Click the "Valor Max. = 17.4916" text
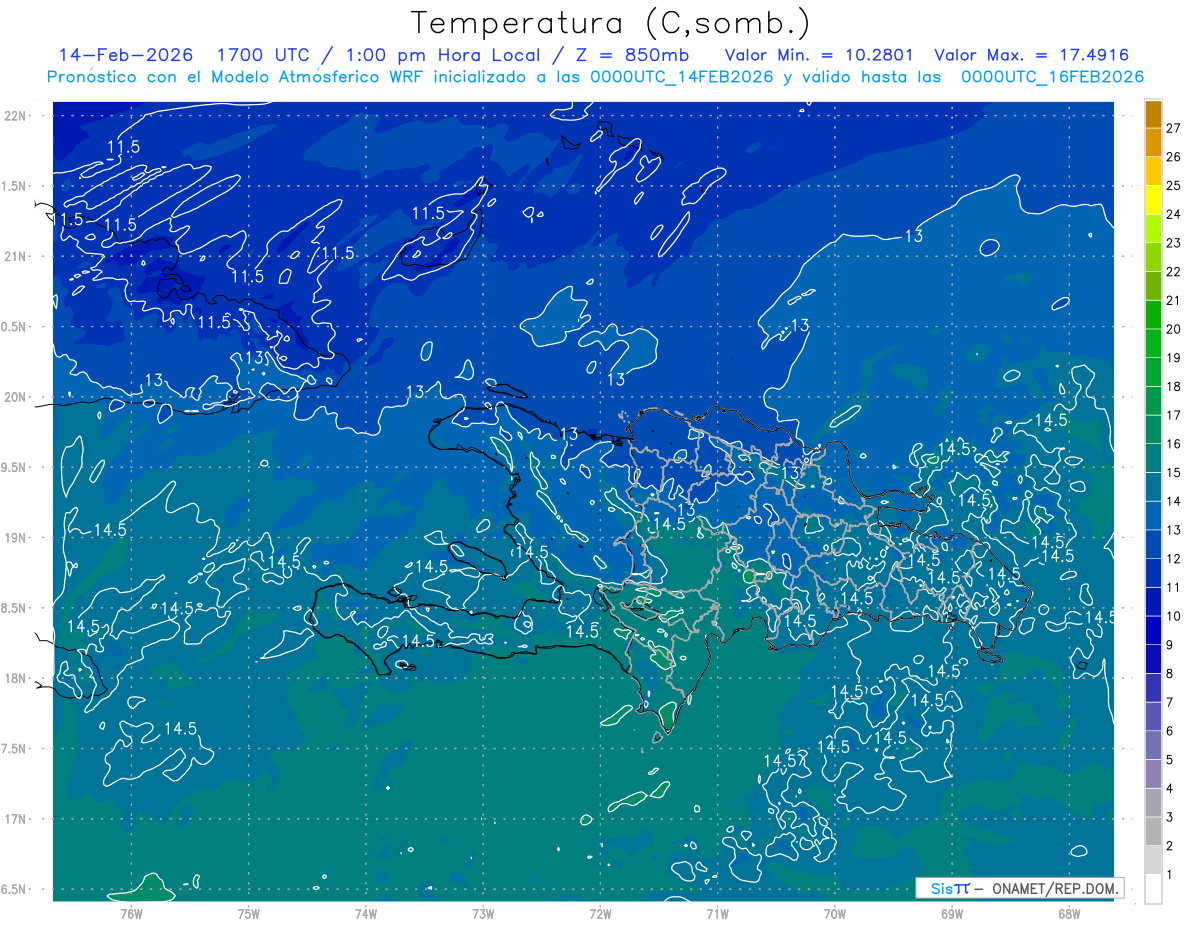Image resolution: width=1200 pixels, height=927 pixels. (1031, 55)
